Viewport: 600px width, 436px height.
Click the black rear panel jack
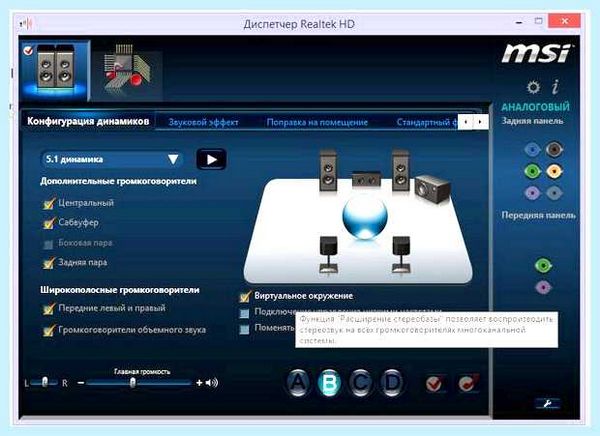tap(554, 149)
